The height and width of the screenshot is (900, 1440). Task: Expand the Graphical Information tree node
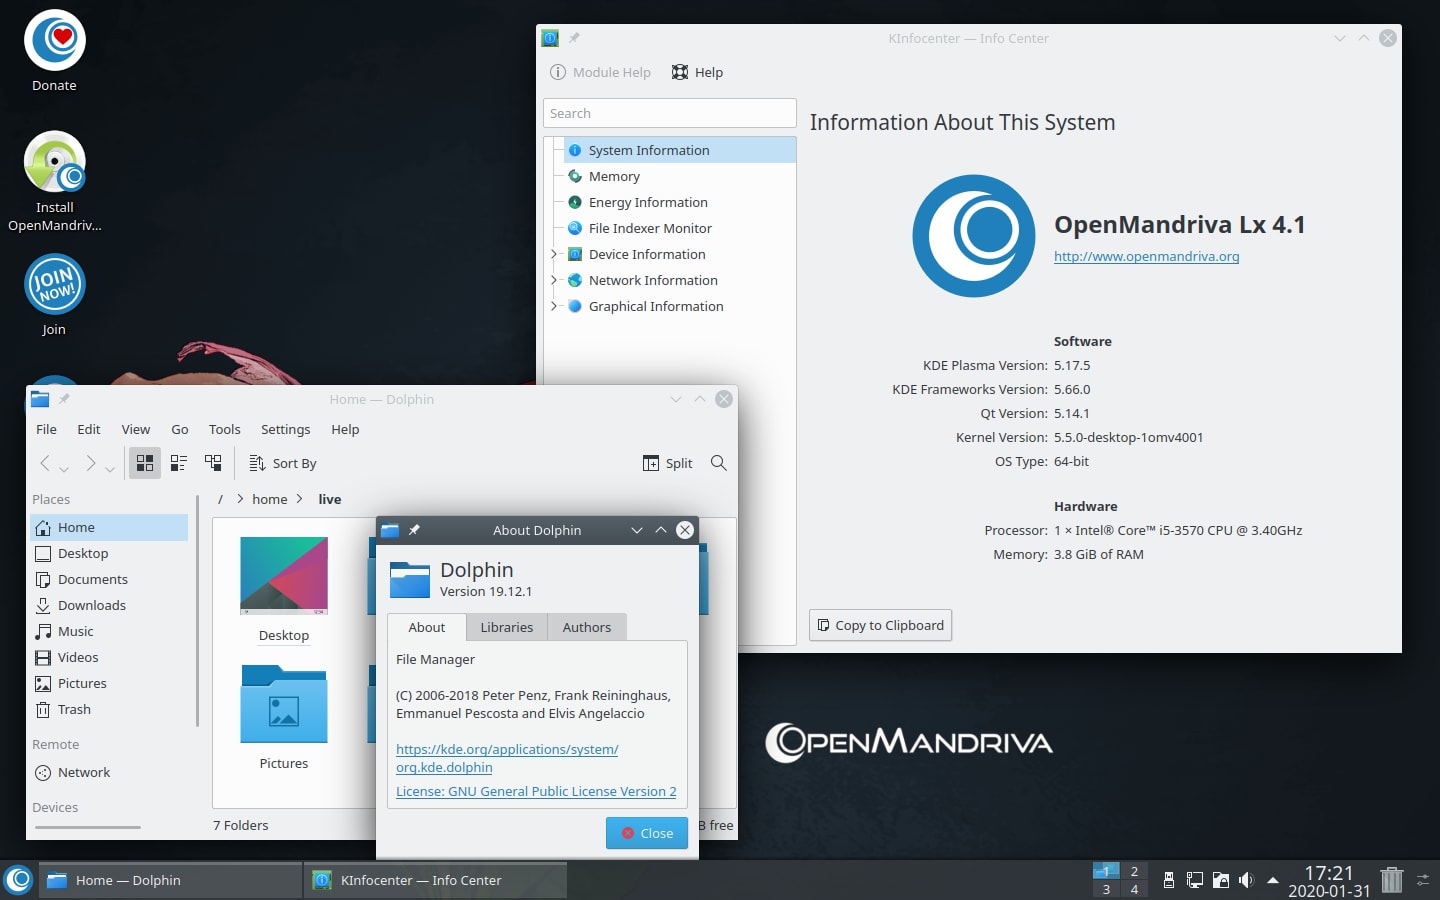click(554, 306)
